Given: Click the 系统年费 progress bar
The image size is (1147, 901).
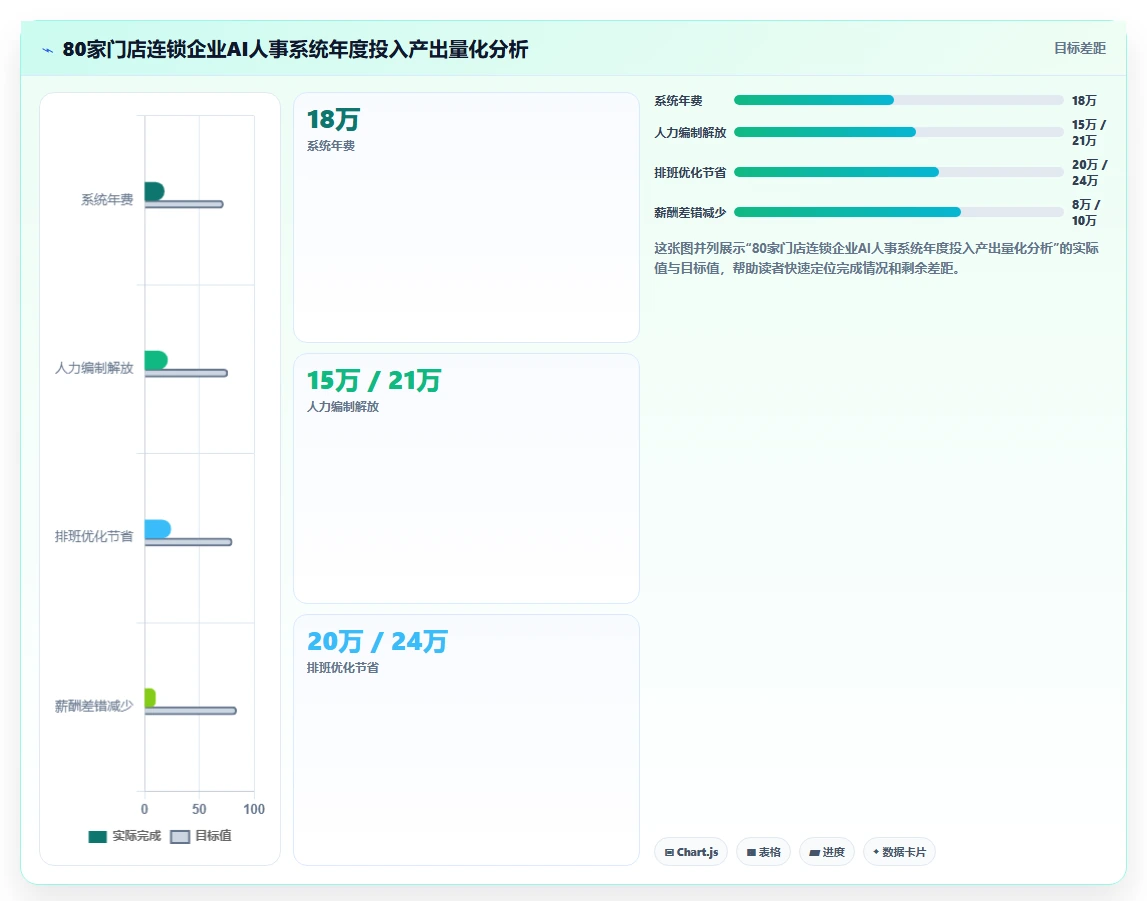Looking at the screenshot, I should point(898,100).
